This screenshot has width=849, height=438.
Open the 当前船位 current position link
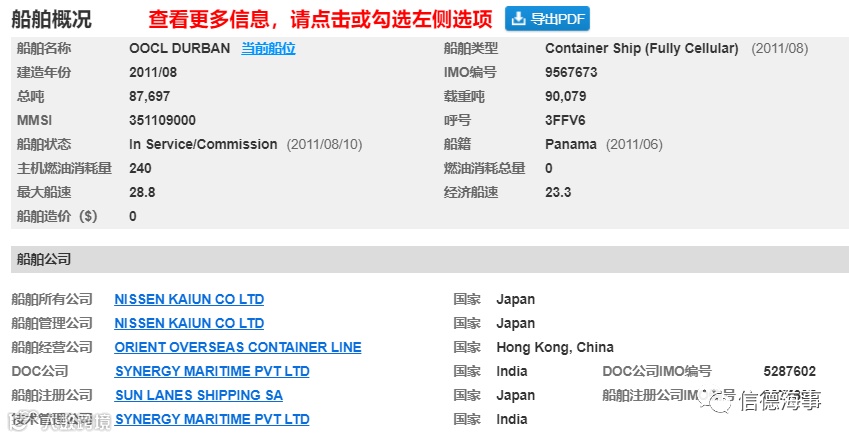point(268,49)
